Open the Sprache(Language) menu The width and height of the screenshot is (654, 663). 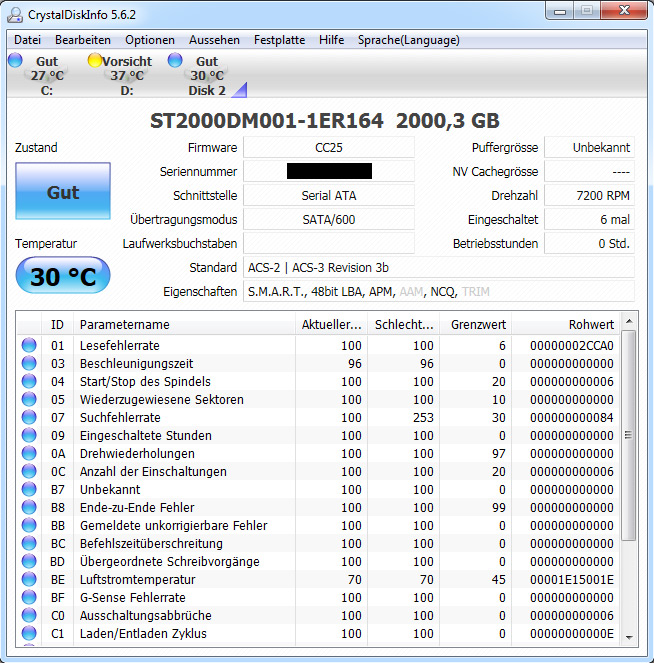[409, 40]
